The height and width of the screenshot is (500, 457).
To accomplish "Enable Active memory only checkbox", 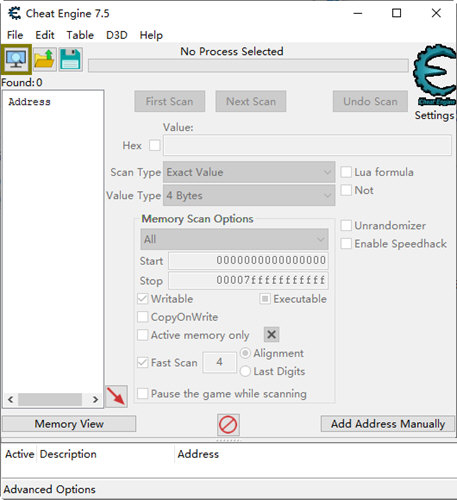I will pos(142,335).
